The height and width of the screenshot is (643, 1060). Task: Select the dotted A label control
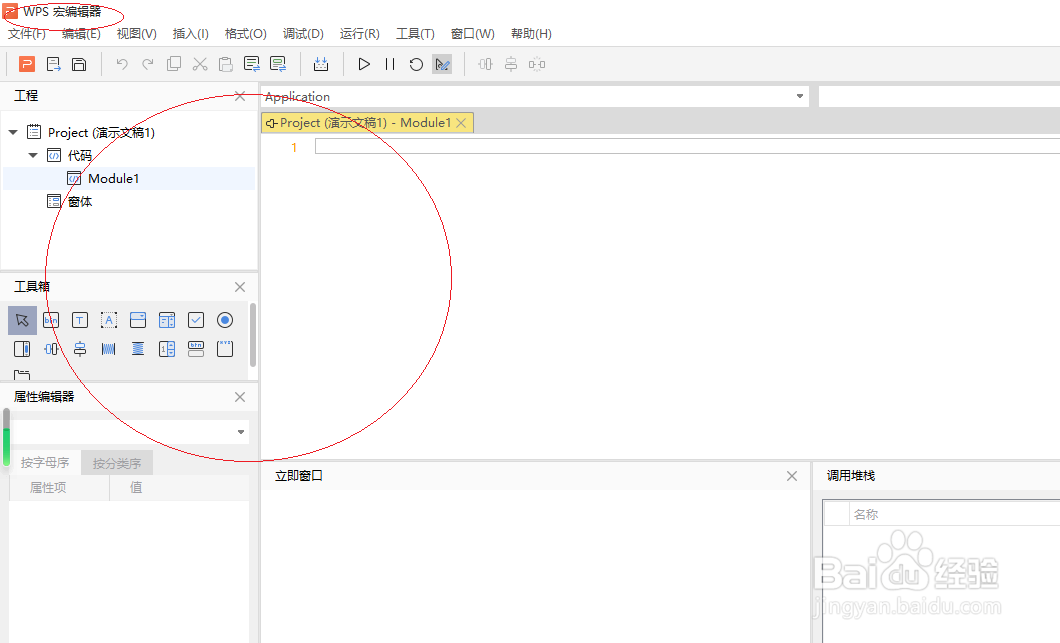click(x=109, y=320)
